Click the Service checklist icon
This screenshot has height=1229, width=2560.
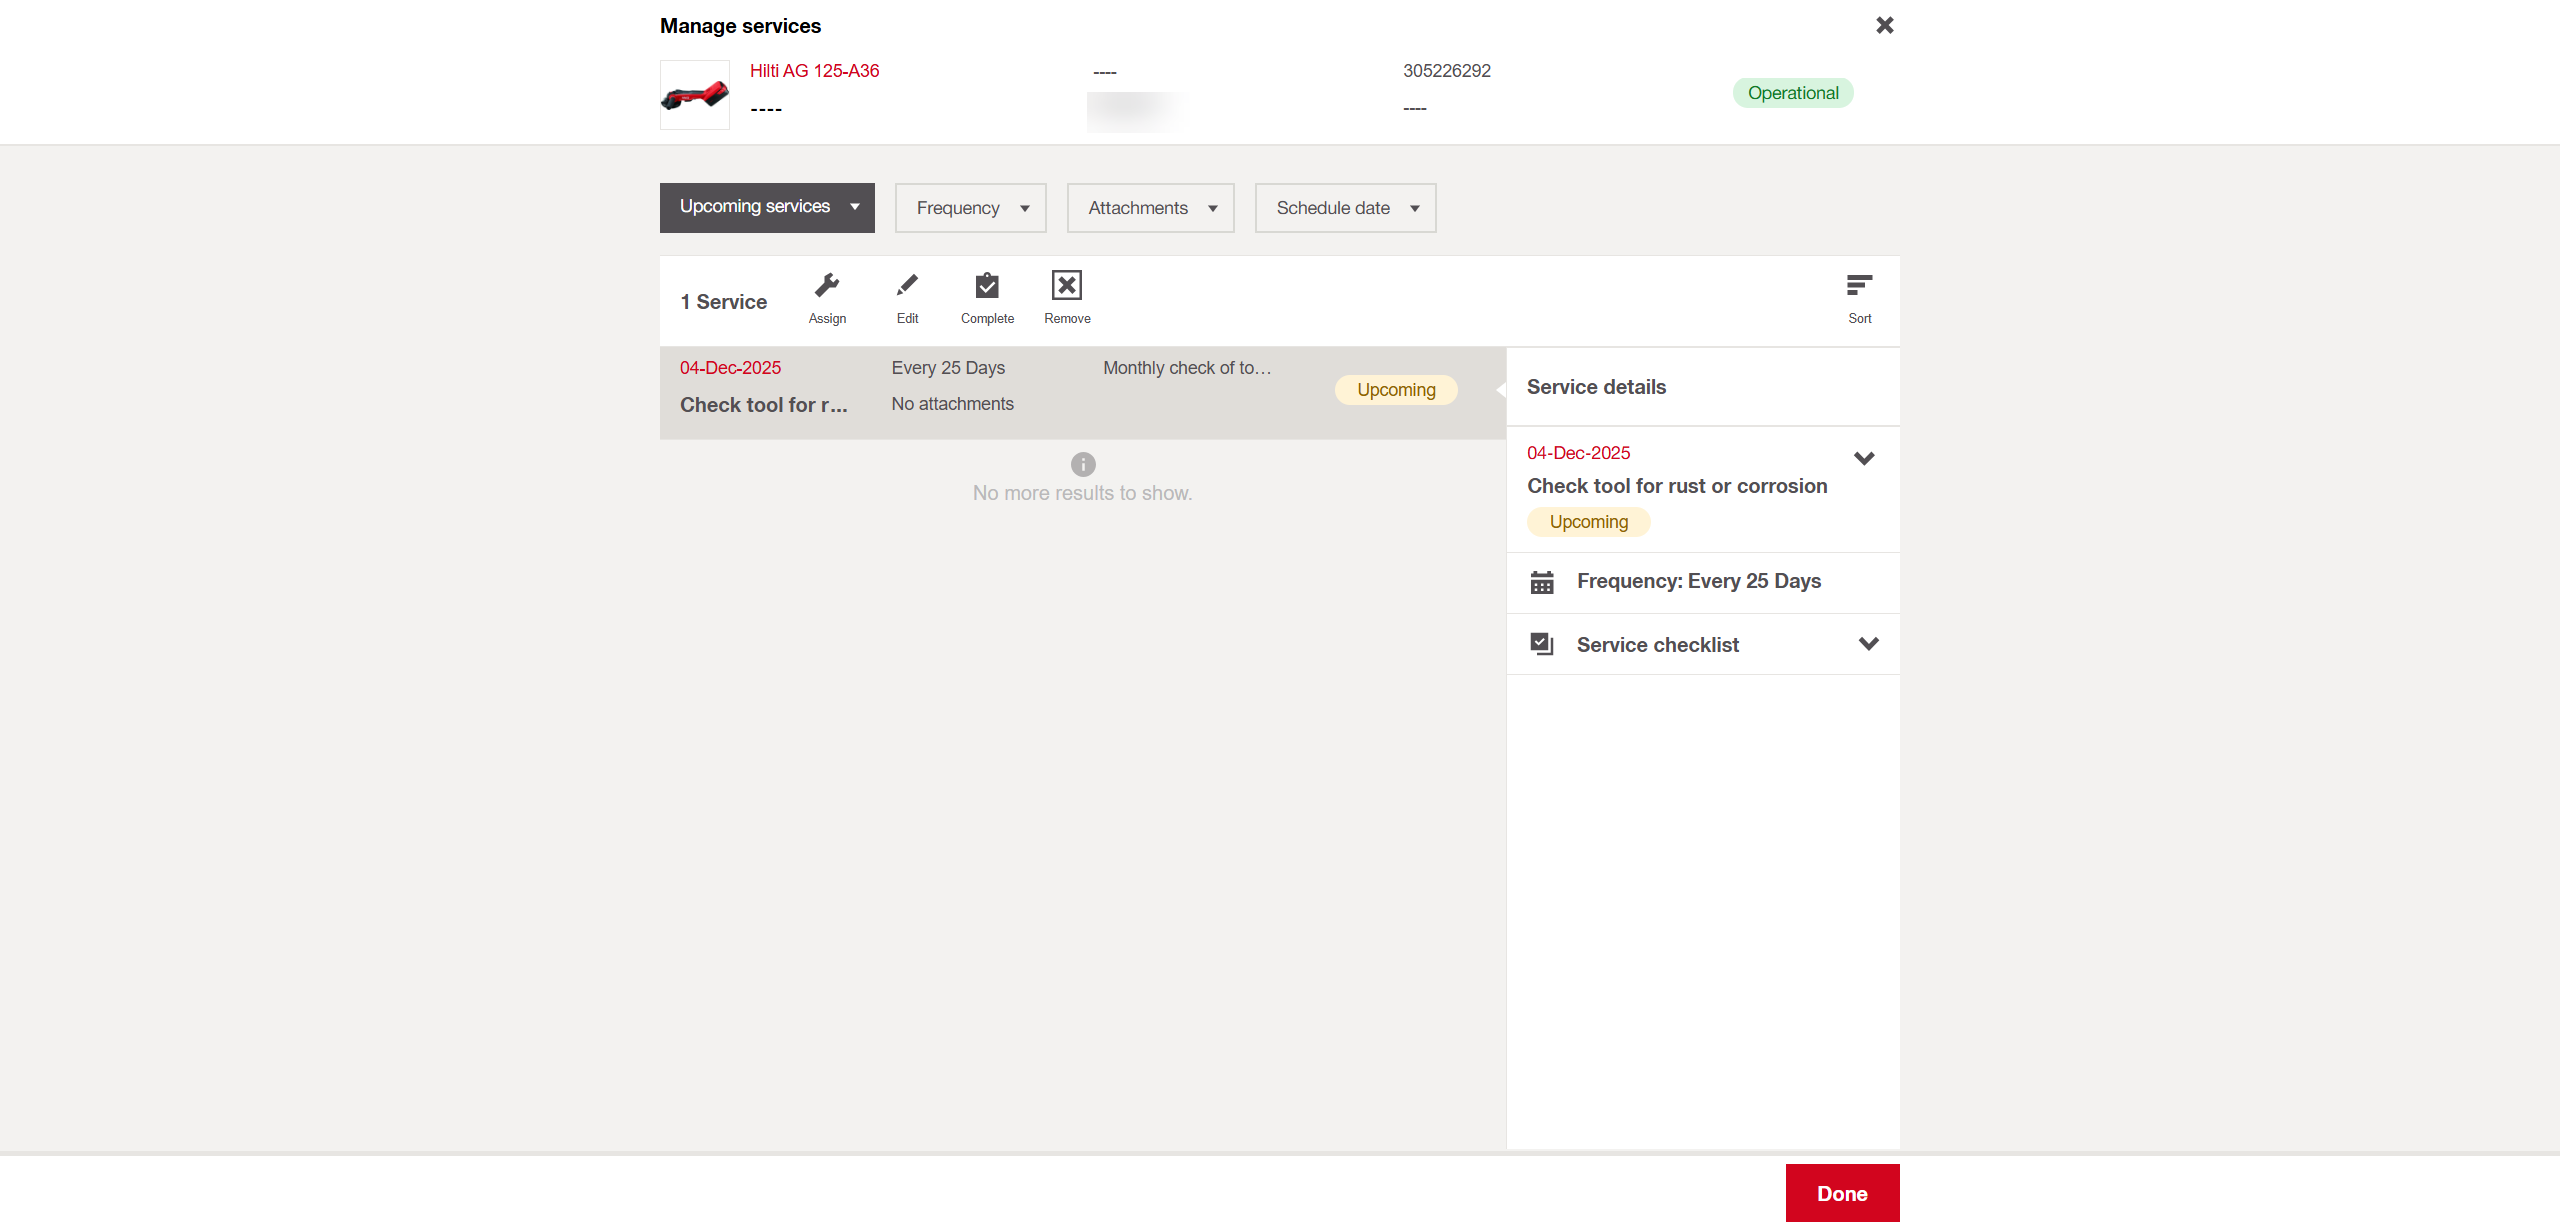[x=1542, y=644]
